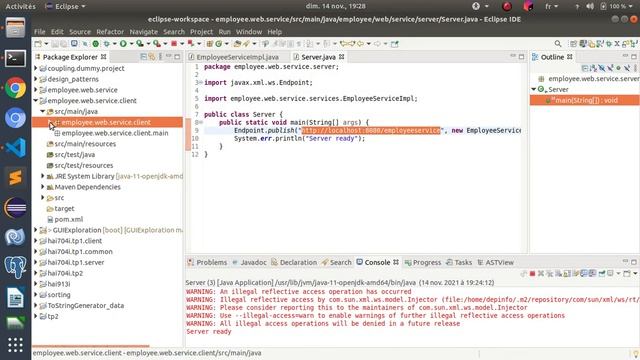The height and width of the screenshot is (360, 640).
Task: Toggle Hide Non-Public Members in Outline
Action: pos(618,68)
